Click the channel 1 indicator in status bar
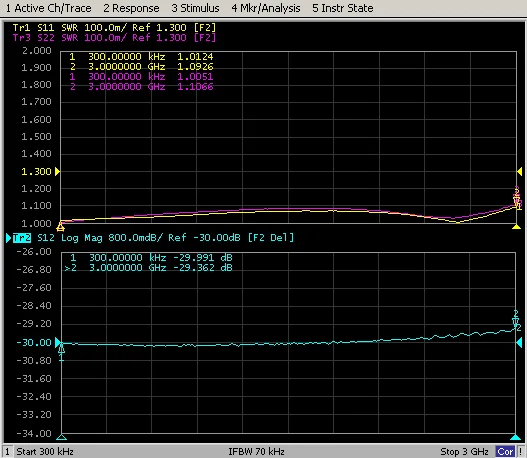 [x=7, y=452]
